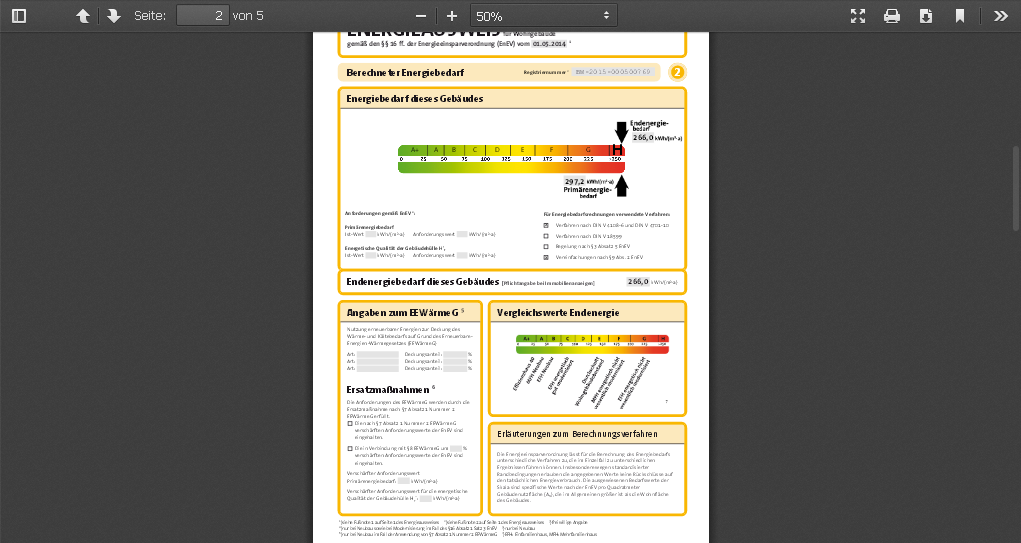Zoom in with the plus button
Image resolution: width=1021 pixels, height=543 pixels.
(452, 16)
